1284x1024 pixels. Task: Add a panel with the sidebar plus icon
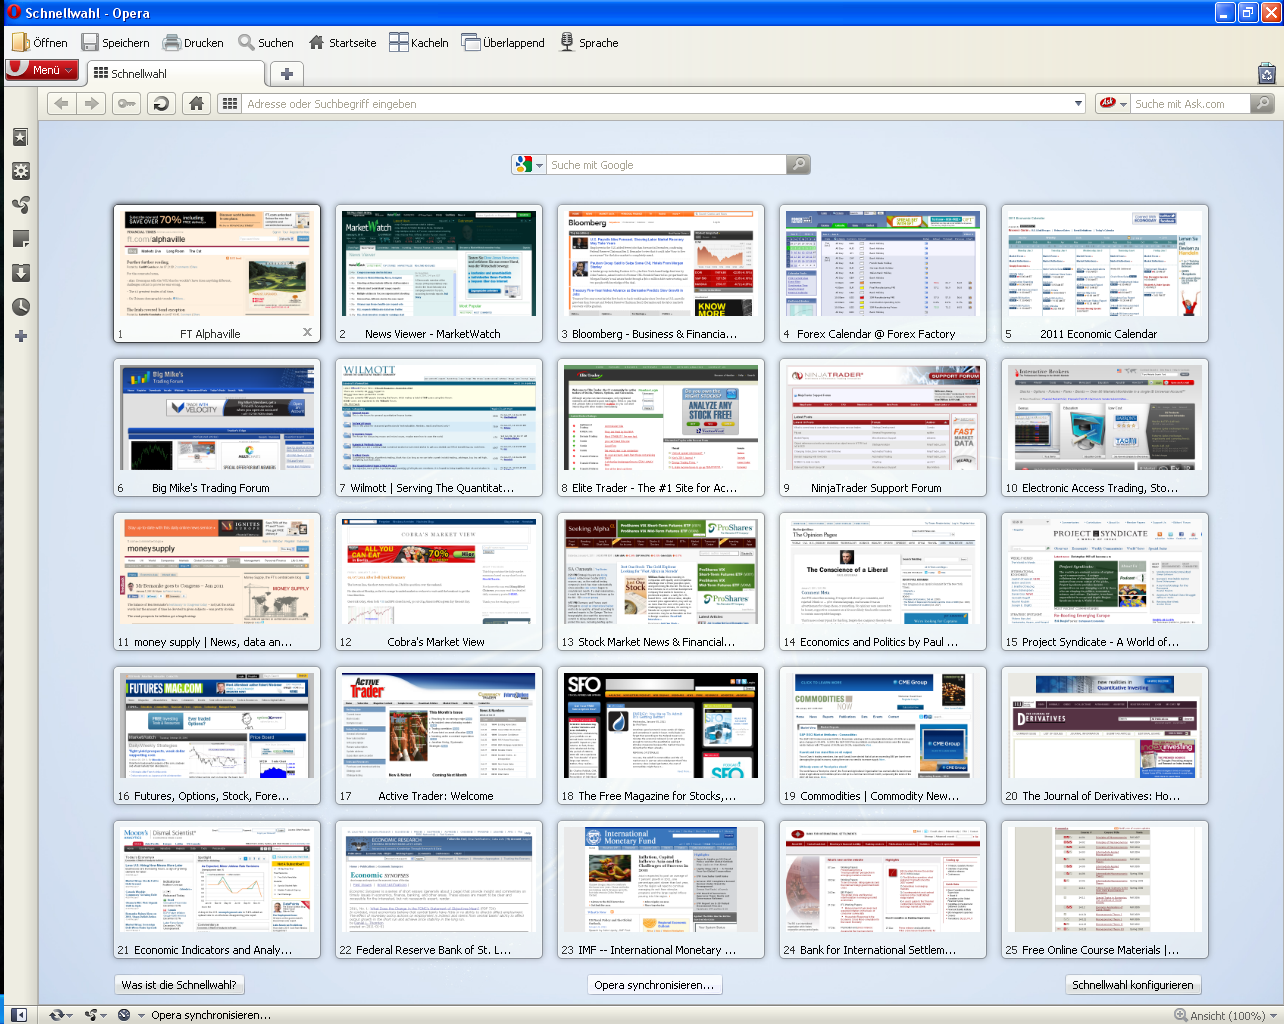20,336
